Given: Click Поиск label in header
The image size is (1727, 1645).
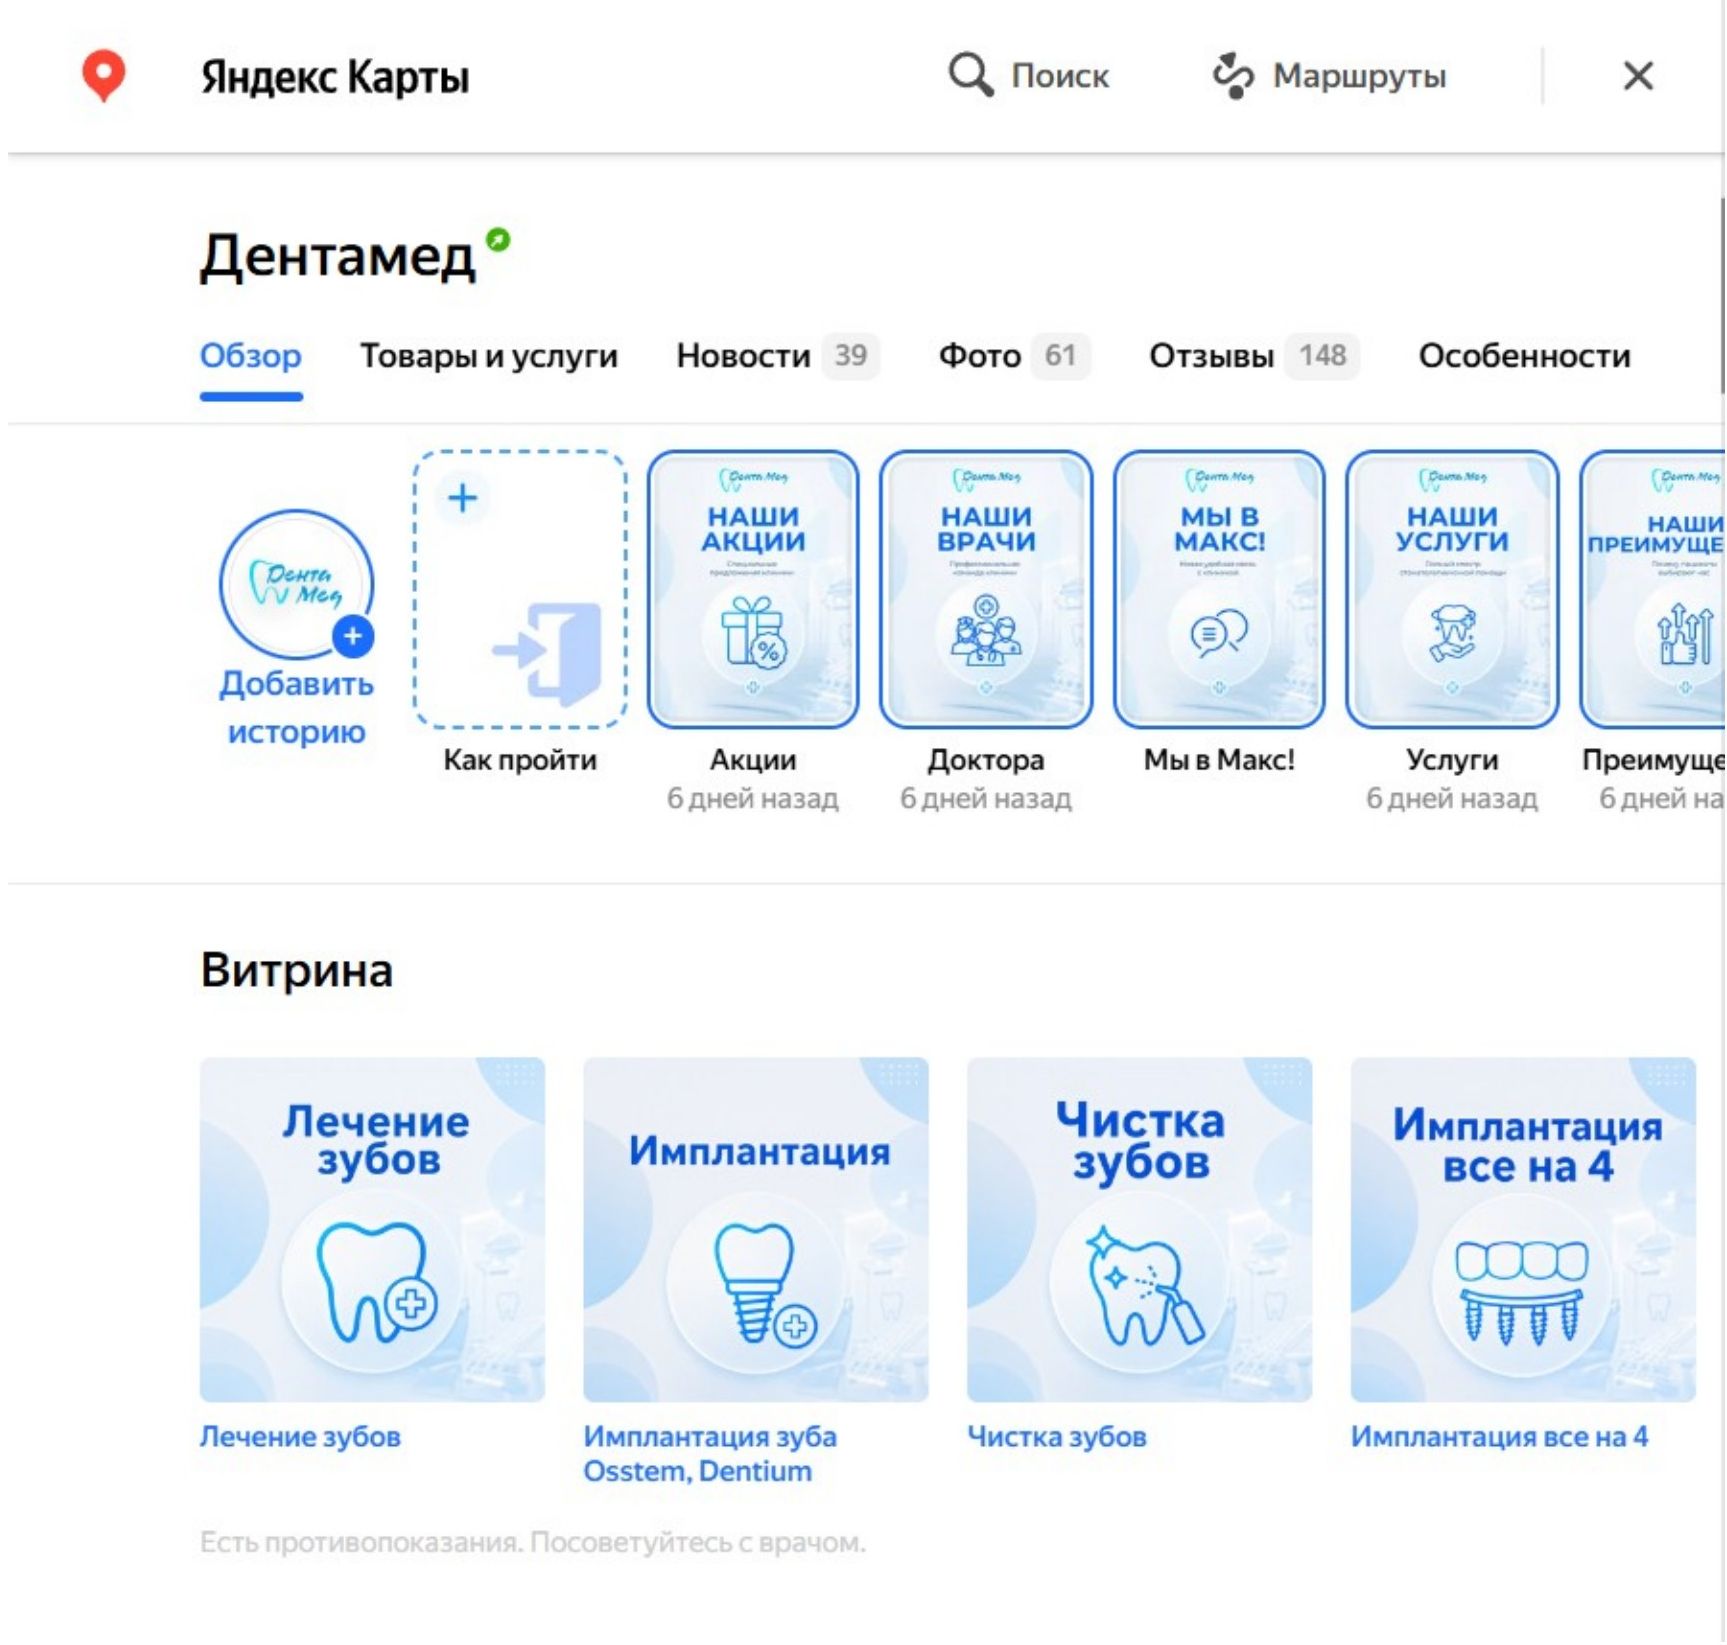Looking at the screenshot, I should pyautogui.click(x=1060, y=76).
